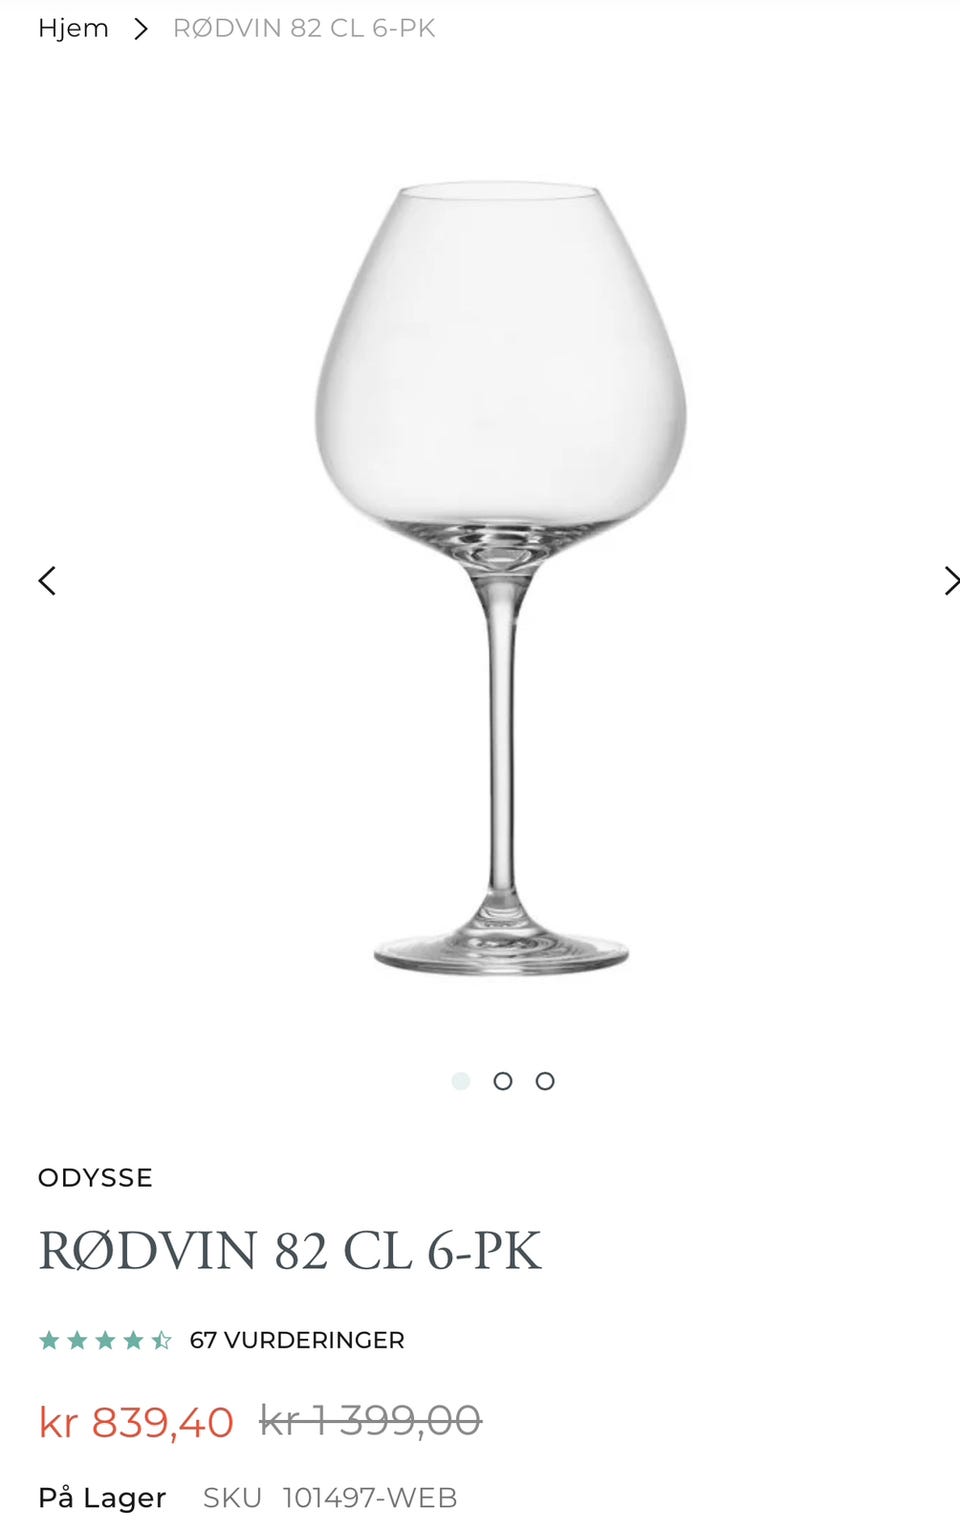Click the På Lager stock status
960x1530 pixels.
102,1497
